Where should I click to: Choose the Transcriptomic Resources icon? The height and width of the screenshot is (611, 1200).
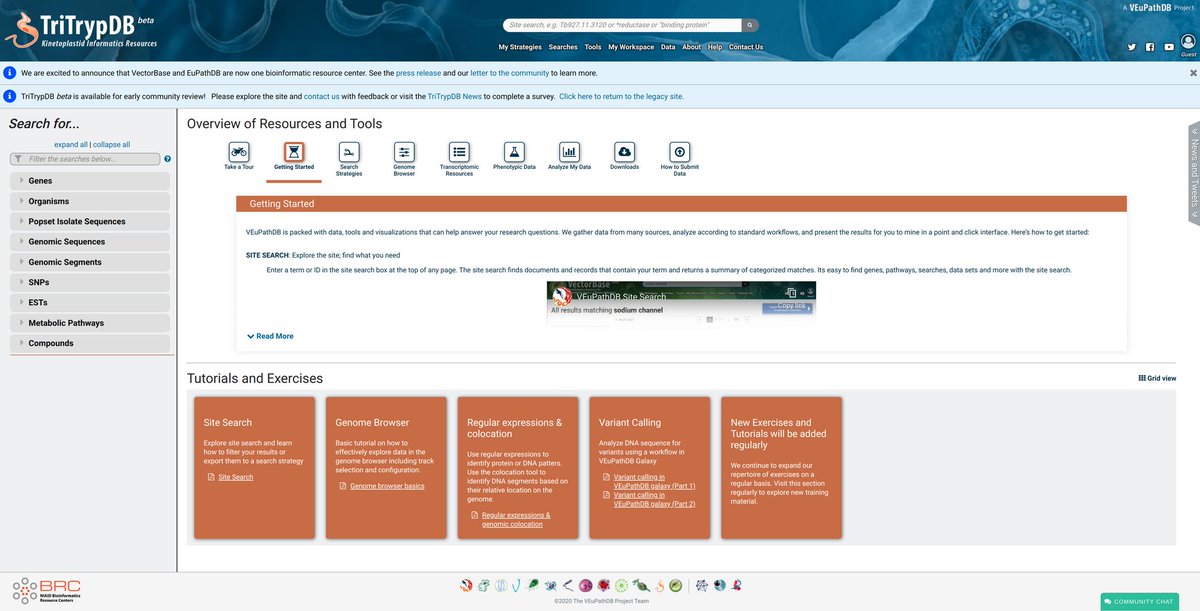(x=459, y=152)
